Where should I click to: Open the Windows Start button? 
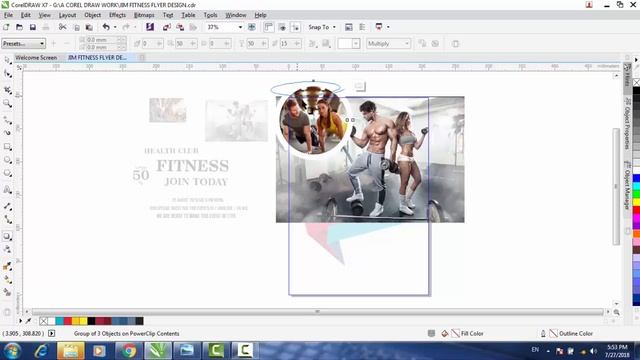tap(12, 351)
